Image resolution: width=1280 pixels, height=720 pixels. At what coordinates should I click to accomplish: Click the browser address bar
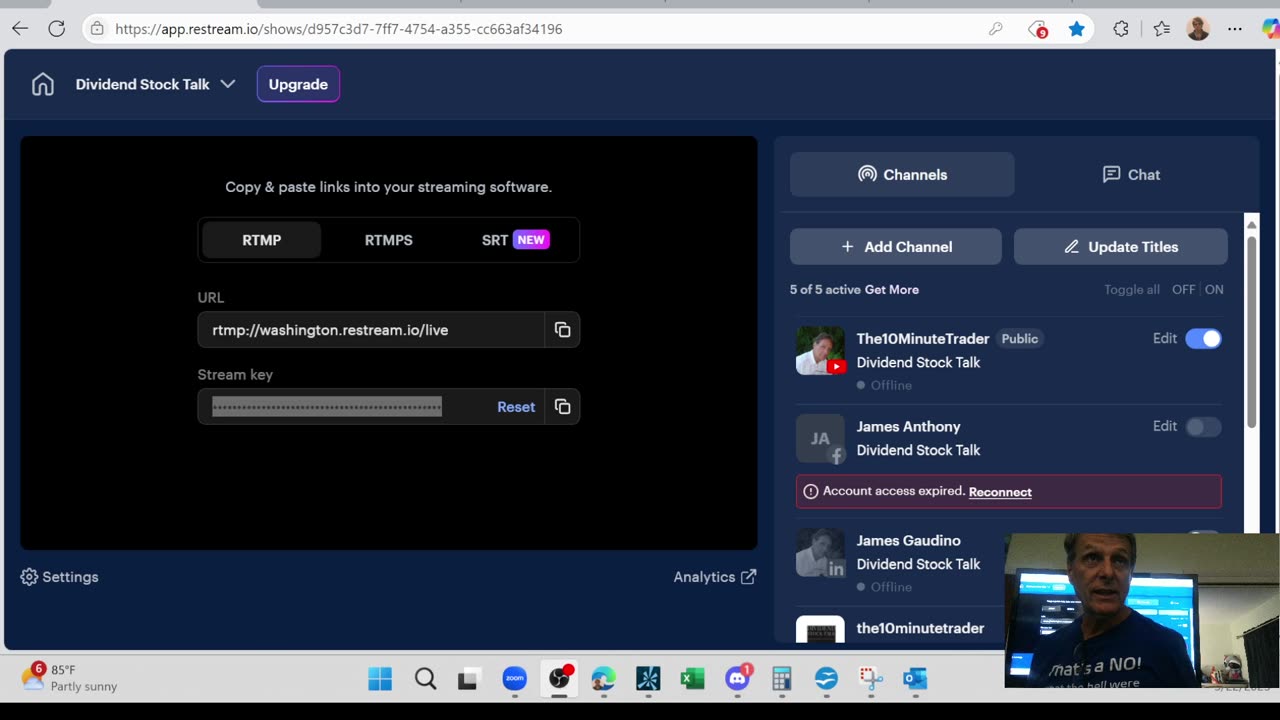click(540, 29)
